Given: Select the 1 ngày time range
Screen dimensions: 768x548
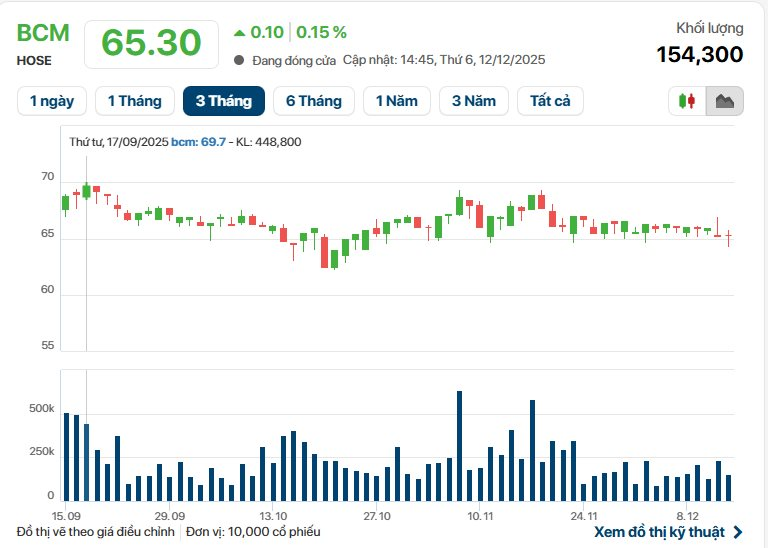Looking at the screenshot, I should [52, 101].
